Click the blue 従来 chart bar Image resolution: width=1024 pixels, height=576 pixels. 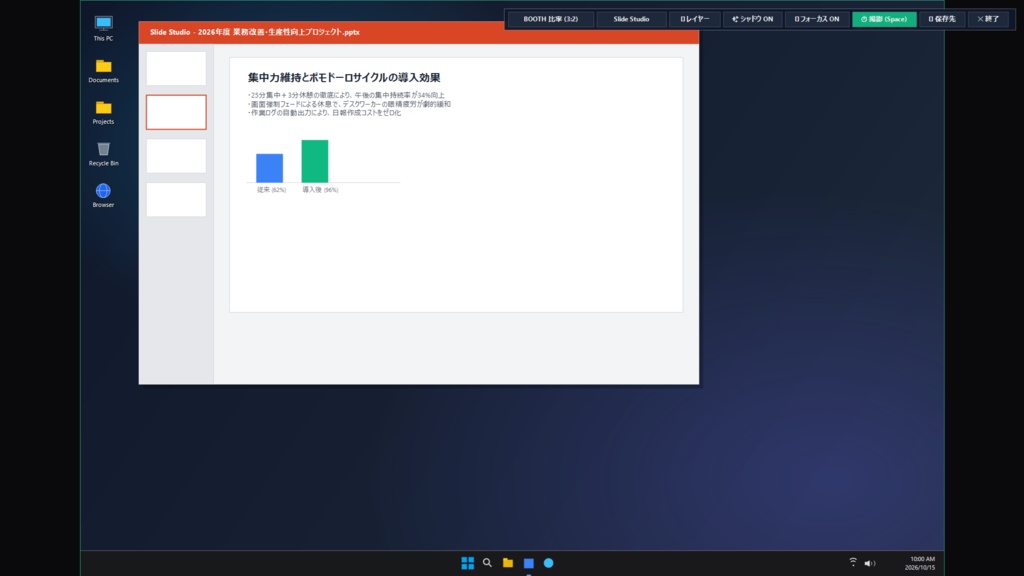click(270, 168)
